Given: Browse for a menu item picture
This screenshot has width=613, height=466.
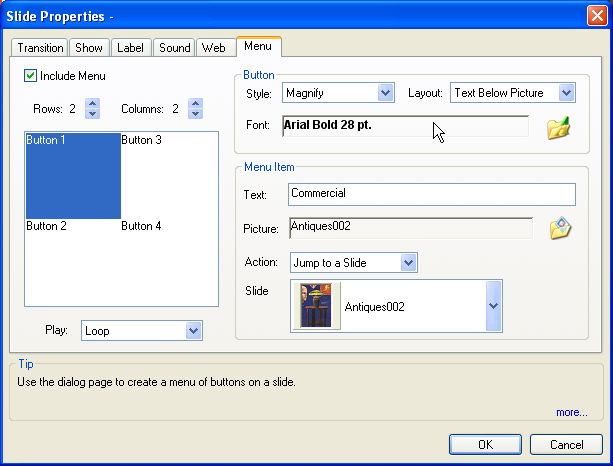Looking at the screenshot, I should point(560,228).
